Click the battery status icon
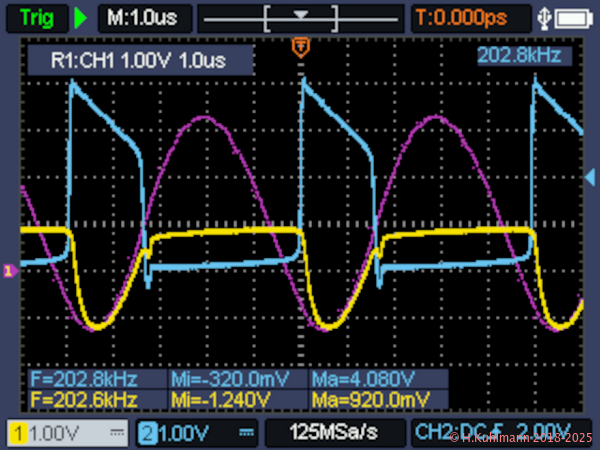The width and height of the screenshot is (600, 450). pos(573,17)
